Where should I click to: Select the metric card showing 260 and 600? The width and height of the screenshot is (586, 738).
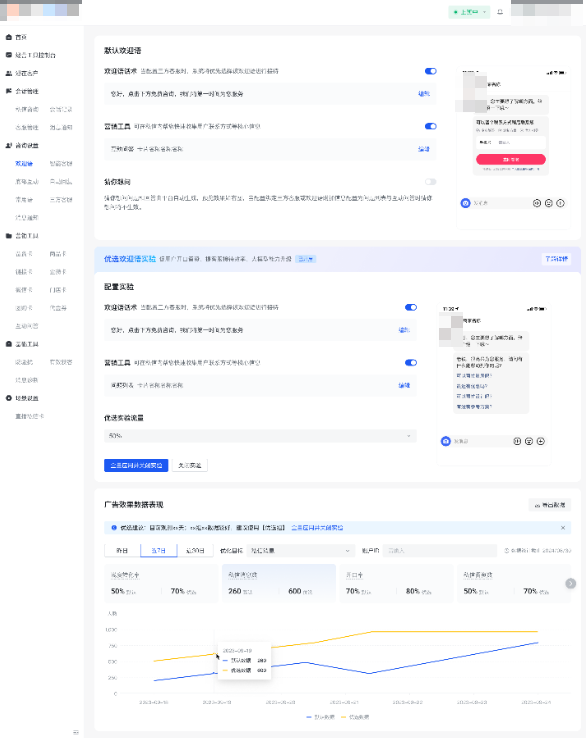[x=279, y=583]
